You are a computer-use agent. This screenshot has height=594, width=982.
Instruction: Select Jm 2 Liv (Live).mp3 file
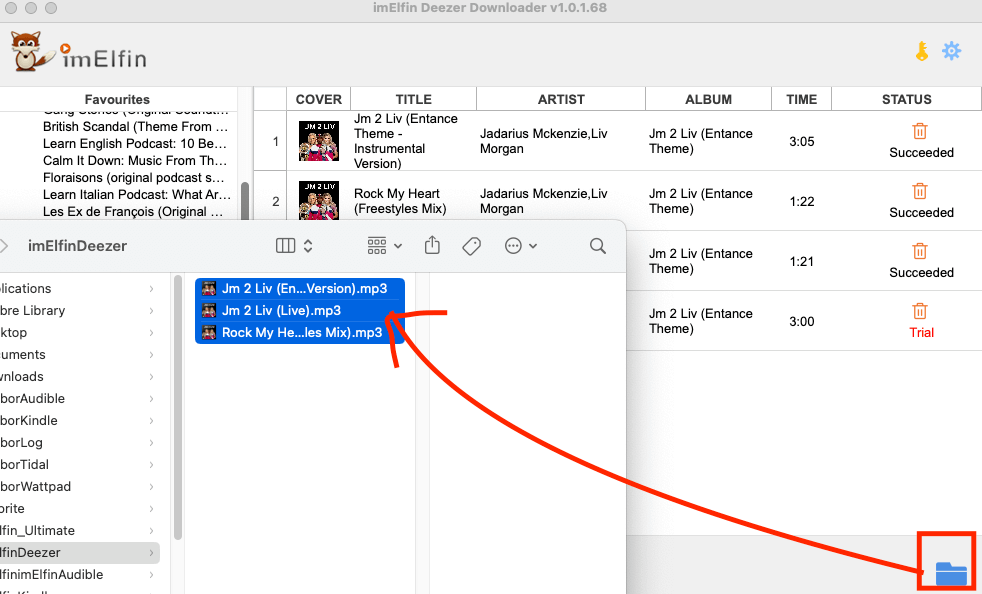coord(300,311)
